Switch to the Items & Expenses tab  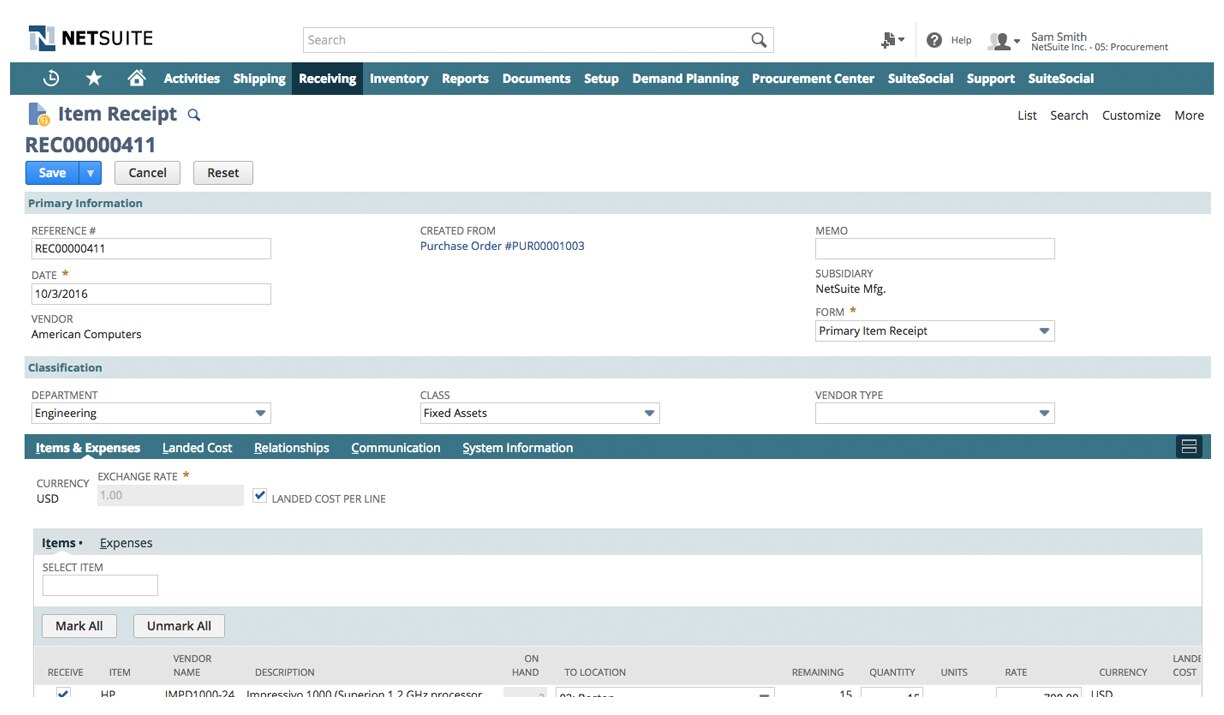[88, 448]
